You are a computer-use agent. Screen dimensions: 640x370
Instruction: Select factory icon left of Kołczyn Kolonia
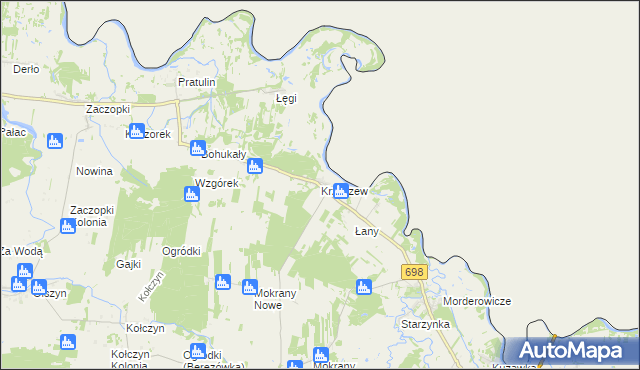pos(68,342)
